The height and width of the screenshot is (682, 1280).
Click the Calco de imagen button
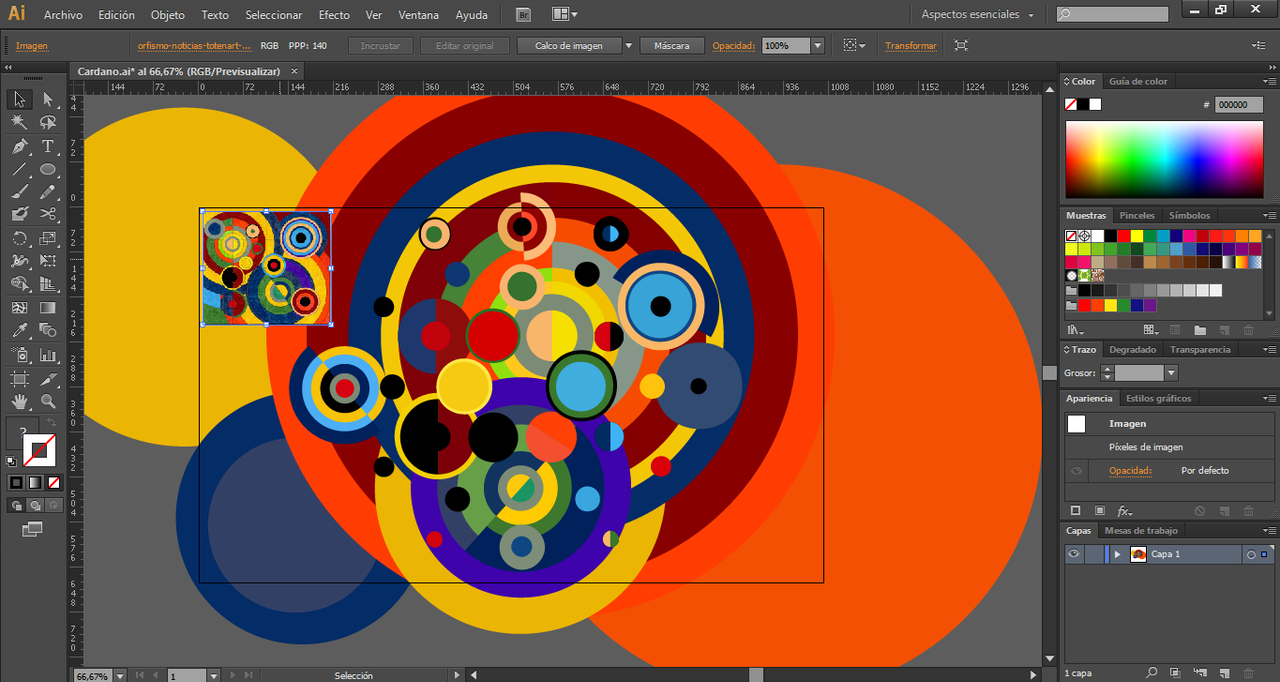[x=569, y=46]
